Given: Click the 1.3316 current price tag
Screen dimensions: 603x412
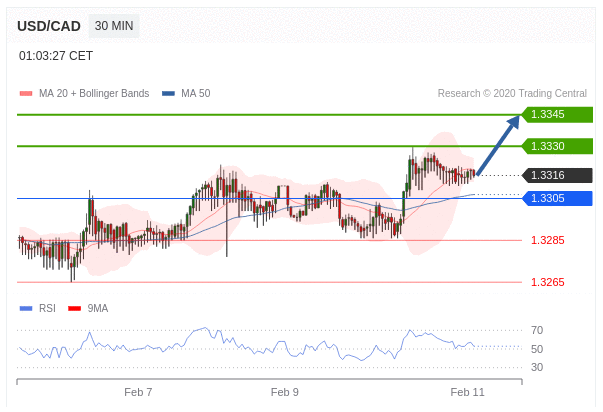Looking at the screenshot, I should pos(557,175).
